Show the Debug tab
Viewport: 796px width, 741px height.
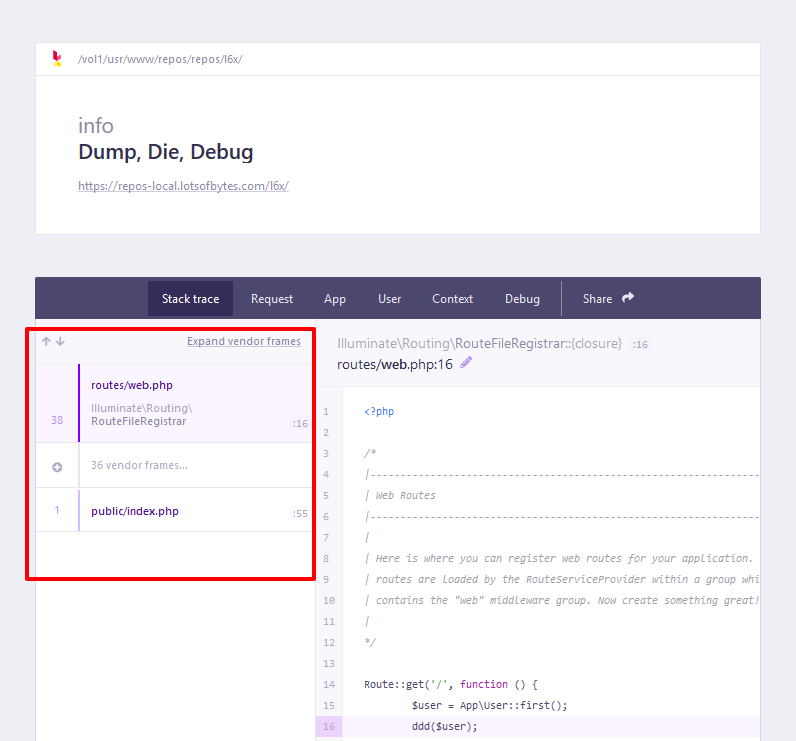(522, 299)
